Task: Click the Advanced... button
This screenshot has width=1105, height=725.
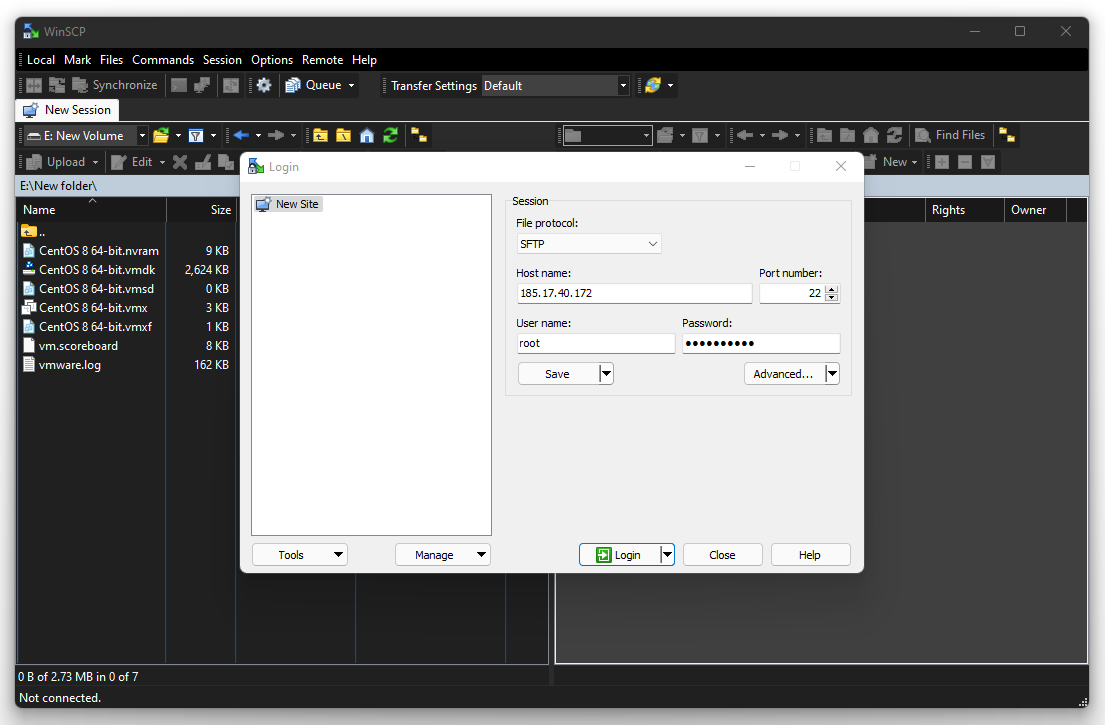Action: (784, 374)
